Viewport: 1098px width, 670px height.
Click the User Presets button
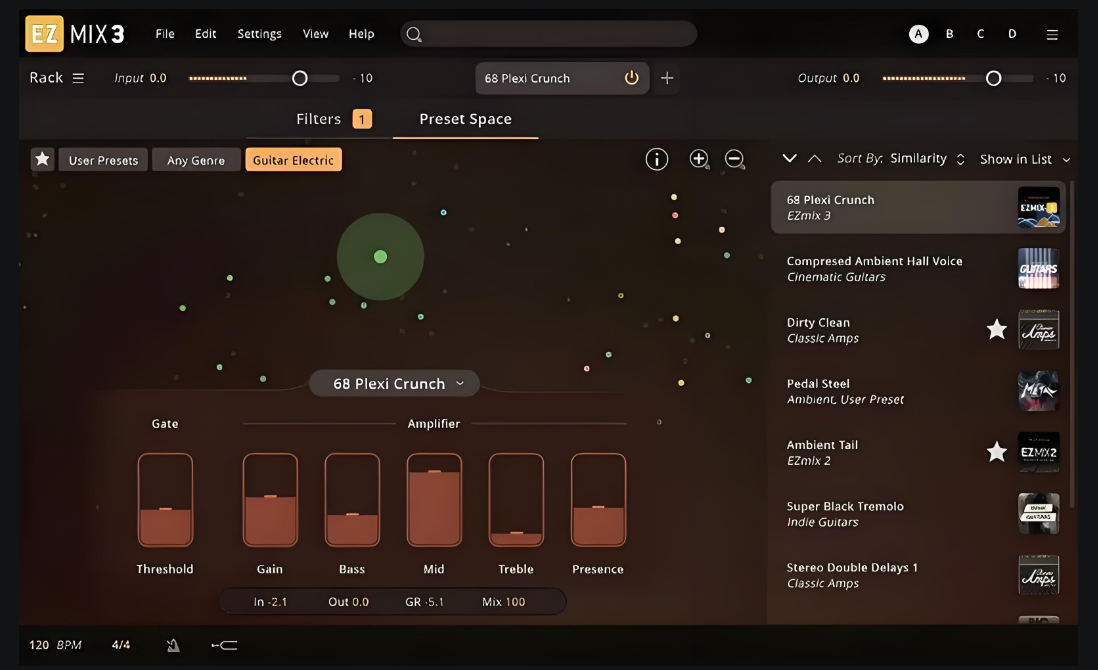(x=103, y=160)
